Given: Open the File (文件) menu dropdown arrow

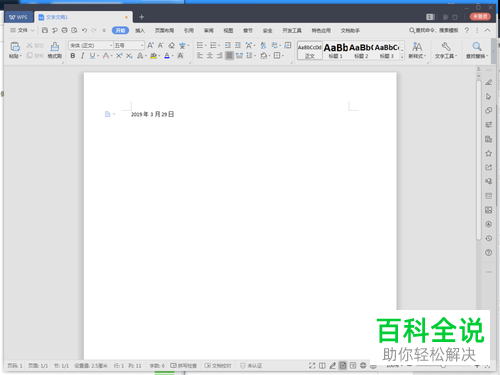Looking at the screenshot, I should (x=32, y=30).
